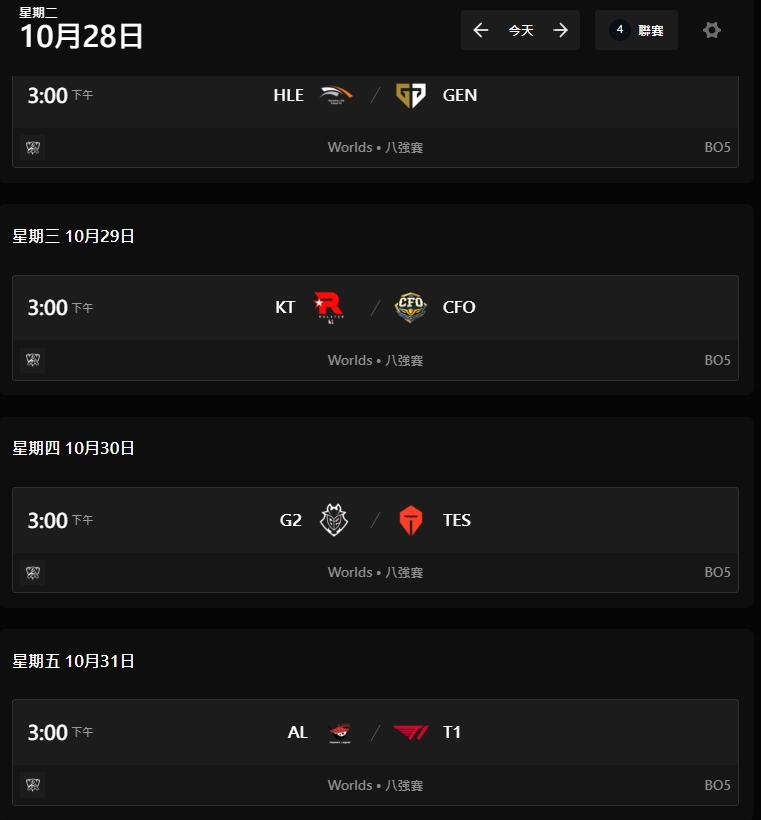
Task: Click the TES team logo
Action: (x=411, y=520)
